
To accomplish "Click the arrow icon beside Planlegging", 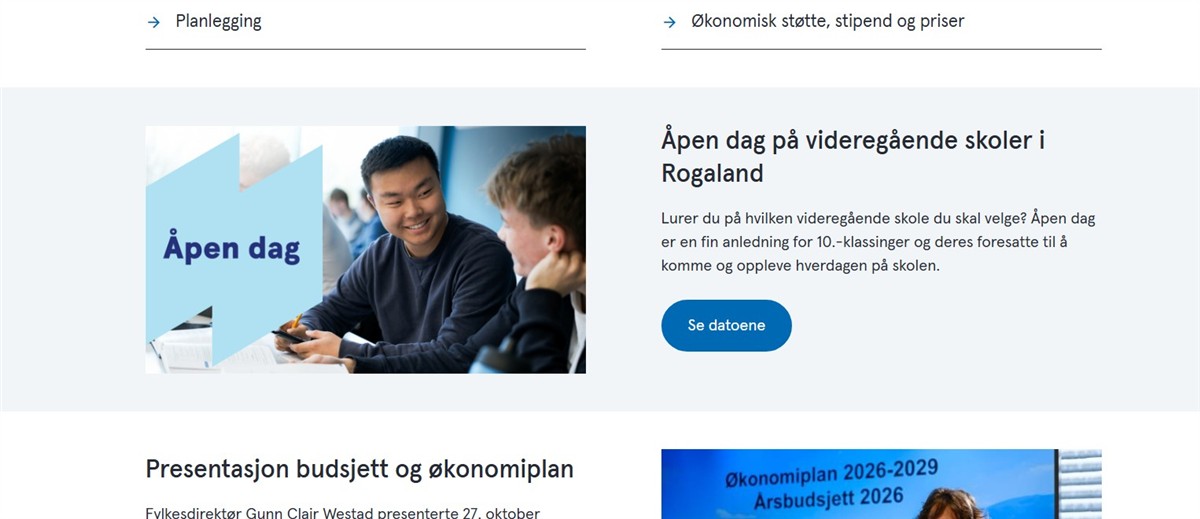I will (x=153, y=22).
